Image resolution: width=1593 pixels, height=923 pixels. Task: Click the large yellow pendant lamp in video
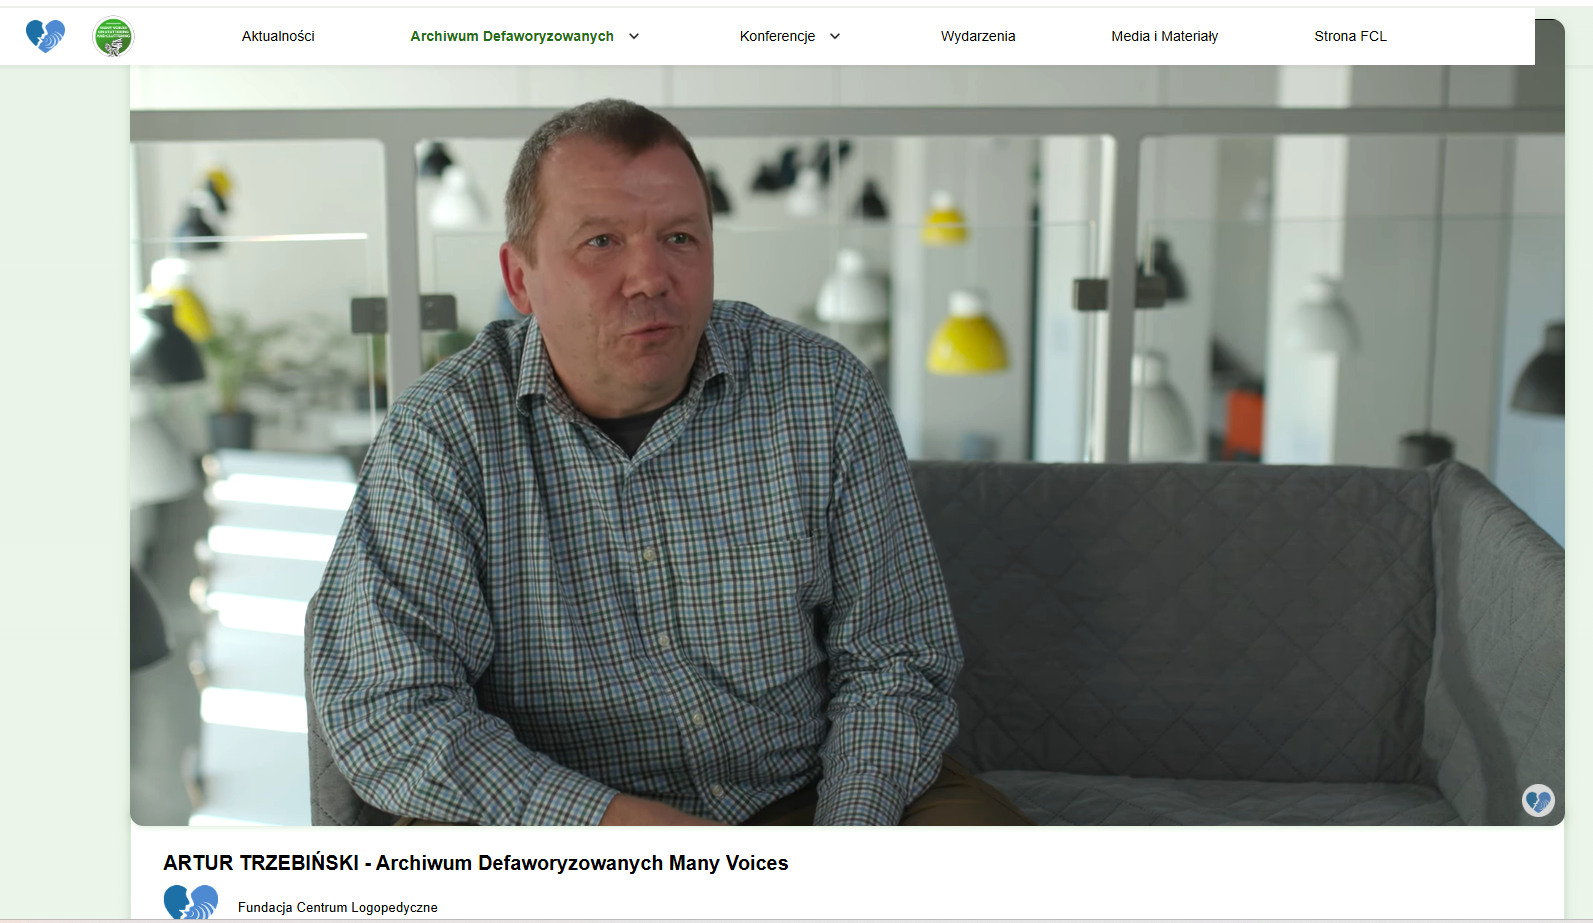(x=966, y=333)
